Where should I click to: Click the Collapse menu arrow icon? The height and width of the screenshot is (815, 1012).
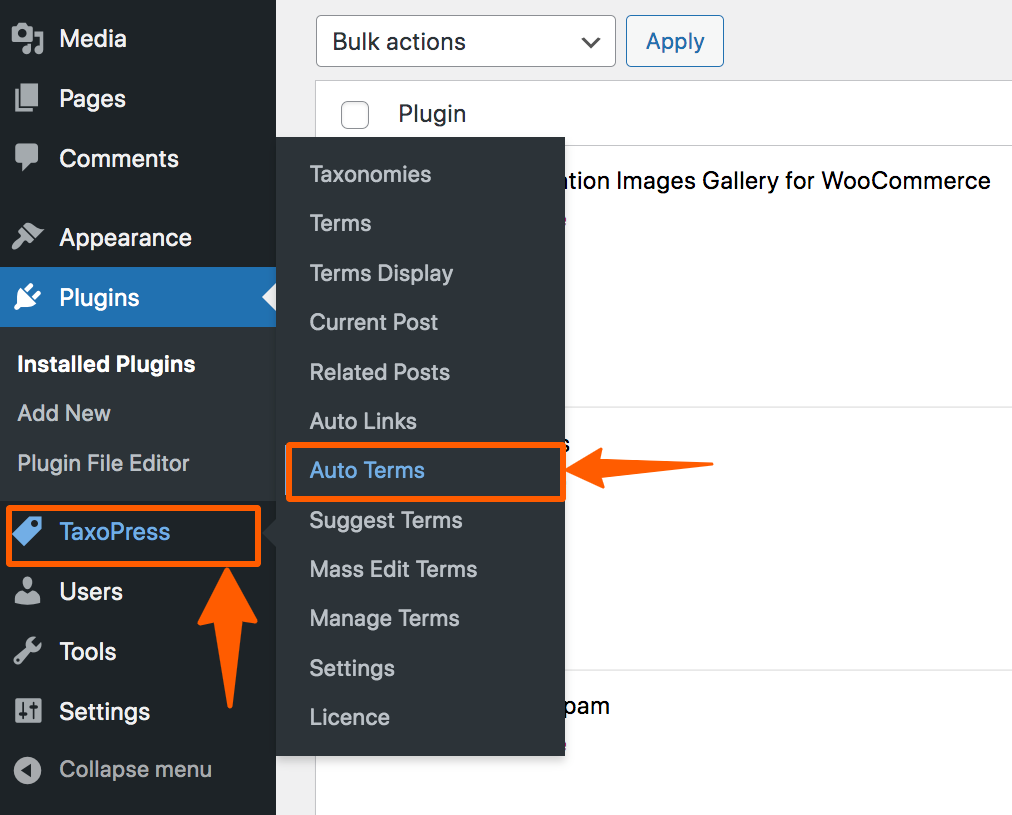tap(27, 770)
